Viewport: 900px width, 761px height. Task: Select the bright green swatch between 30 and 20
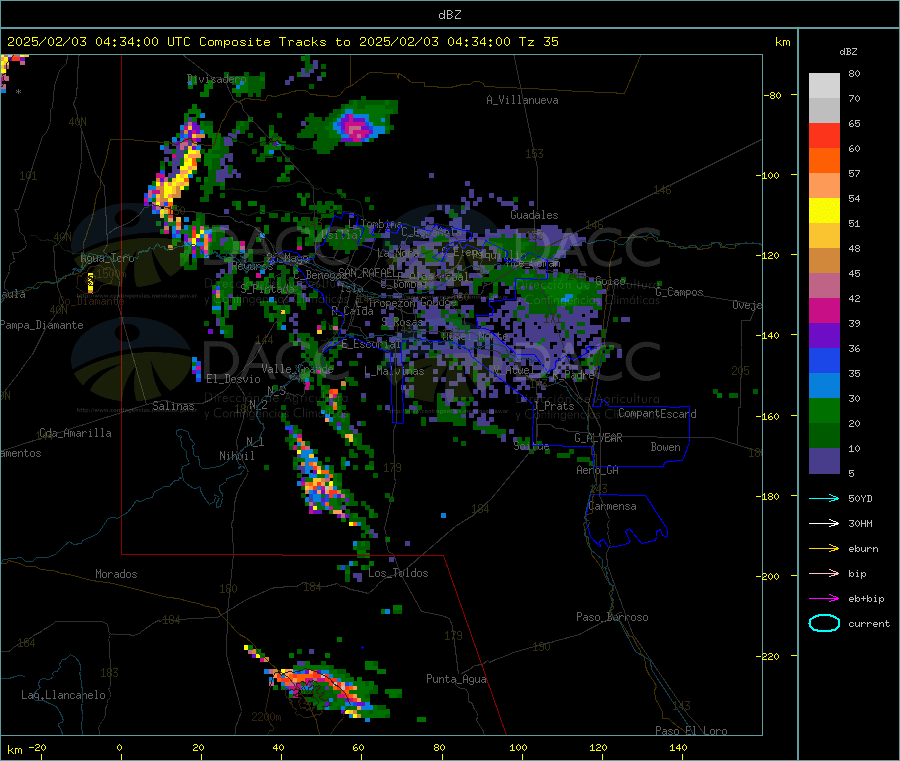[824, 410]
